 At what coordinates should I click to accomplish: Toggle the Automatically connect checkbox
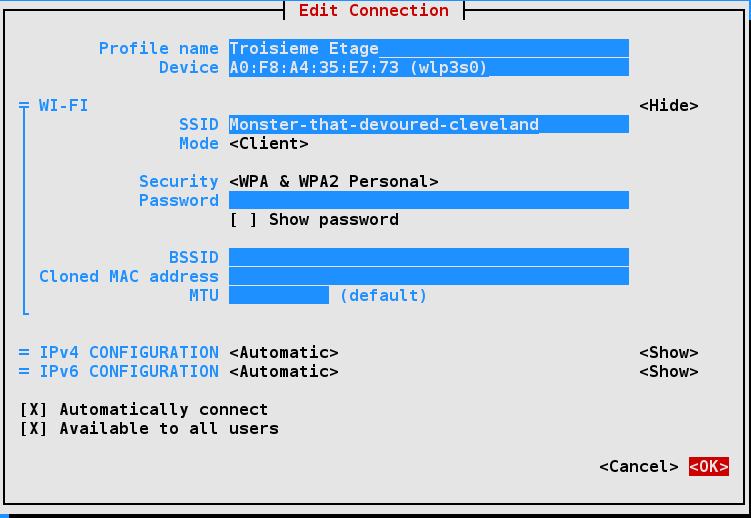pos(34,409)
